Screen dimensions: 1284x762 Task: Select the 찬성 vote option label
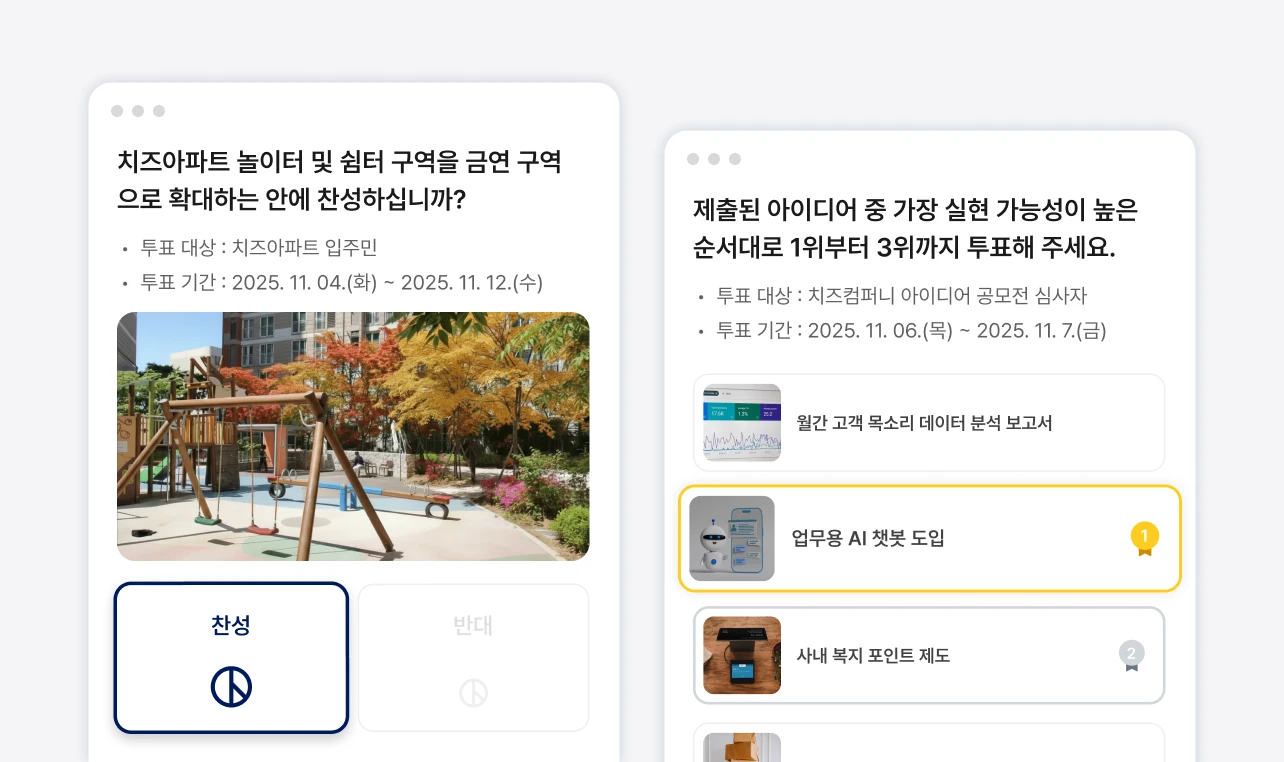231,625
